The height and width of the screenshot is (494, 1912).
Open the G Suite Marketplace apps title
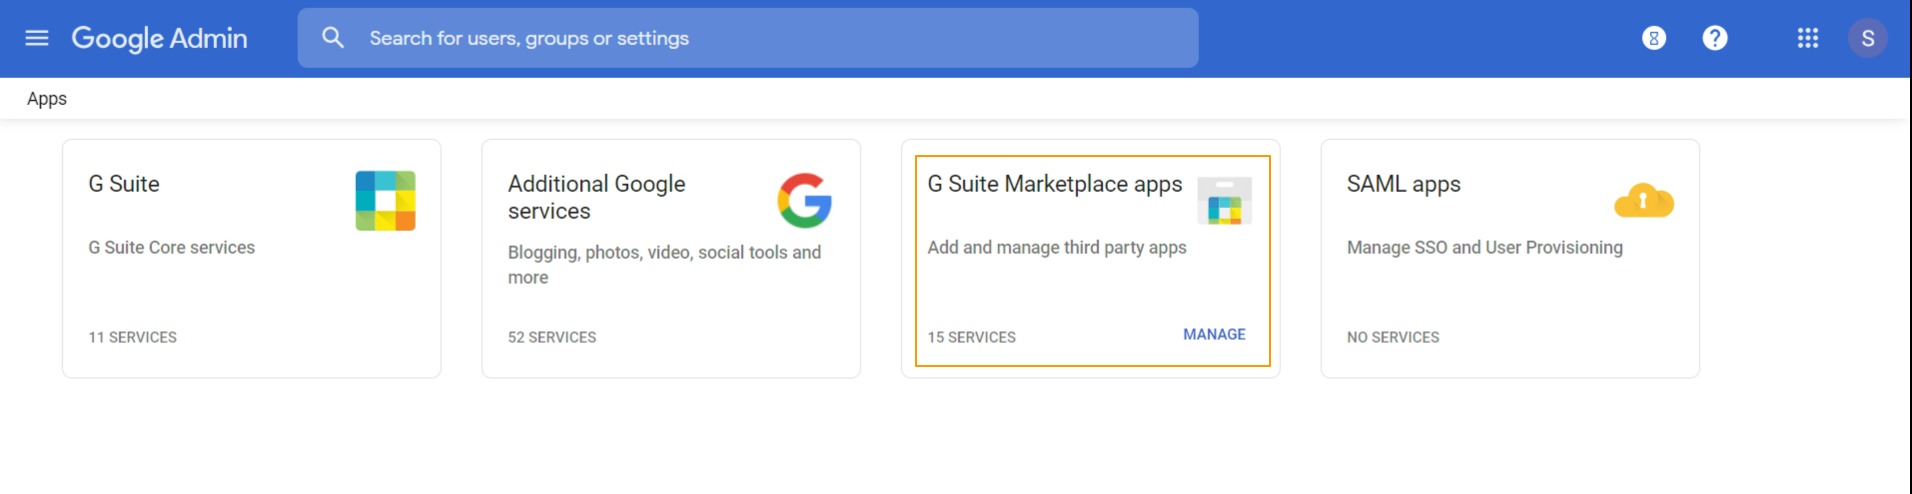click(x=1054, y=184)
